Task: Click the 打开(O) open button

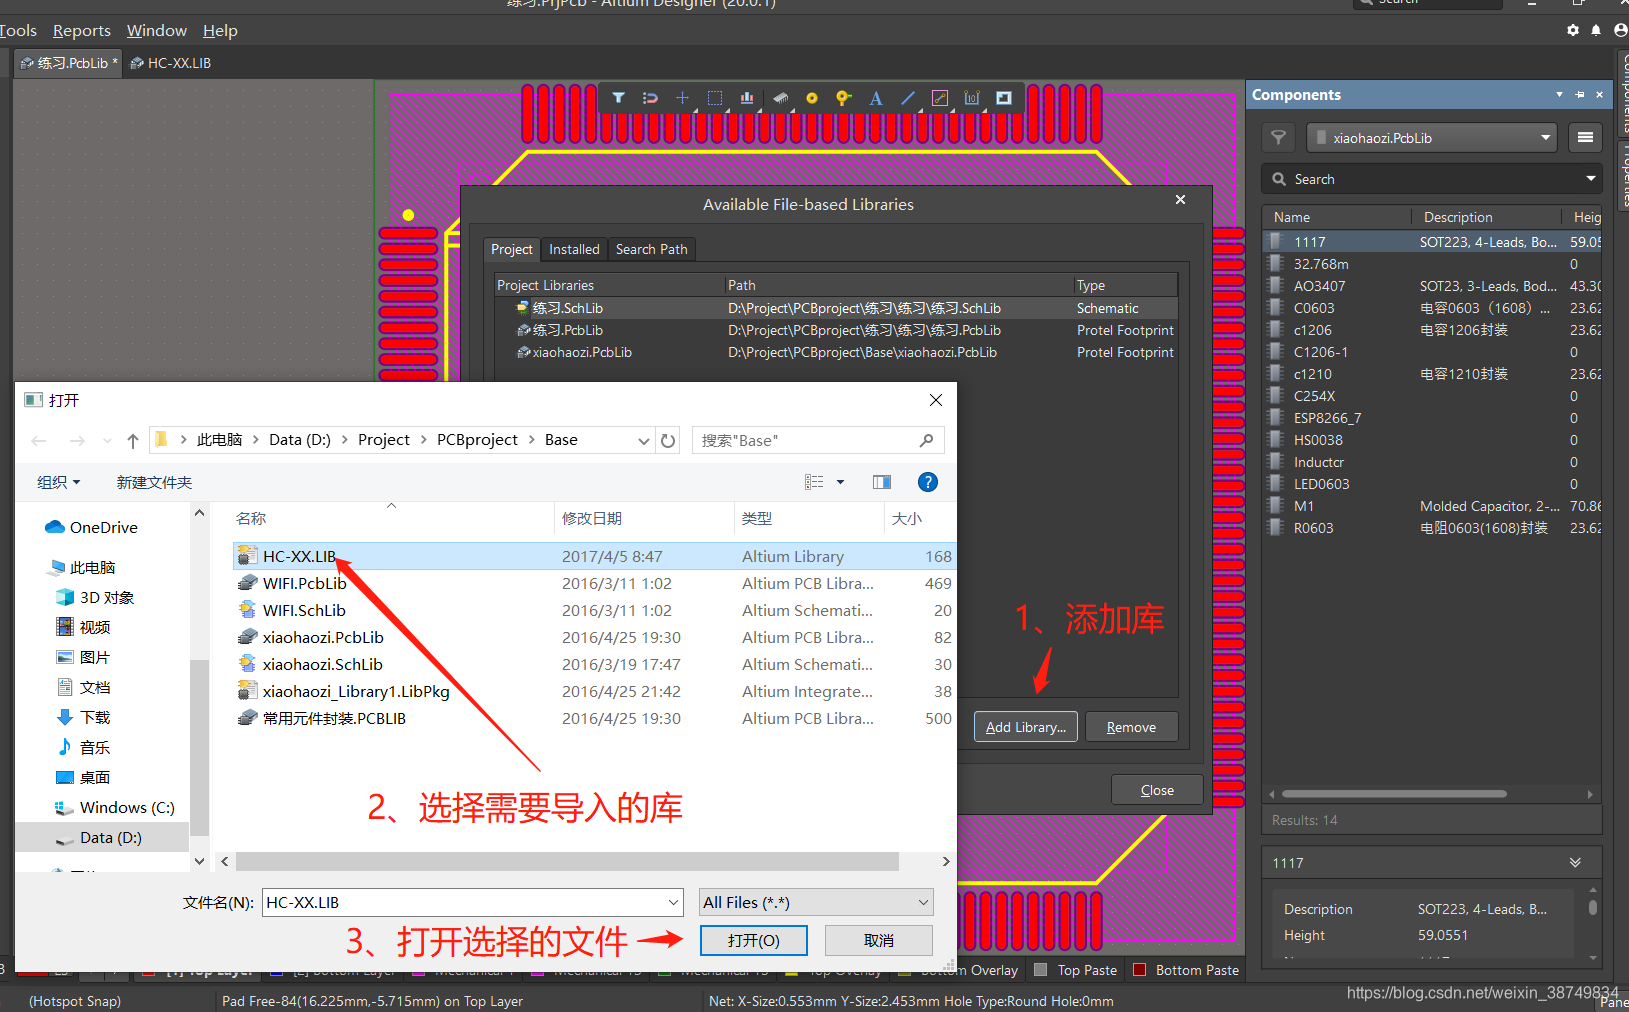Action: 754,940
